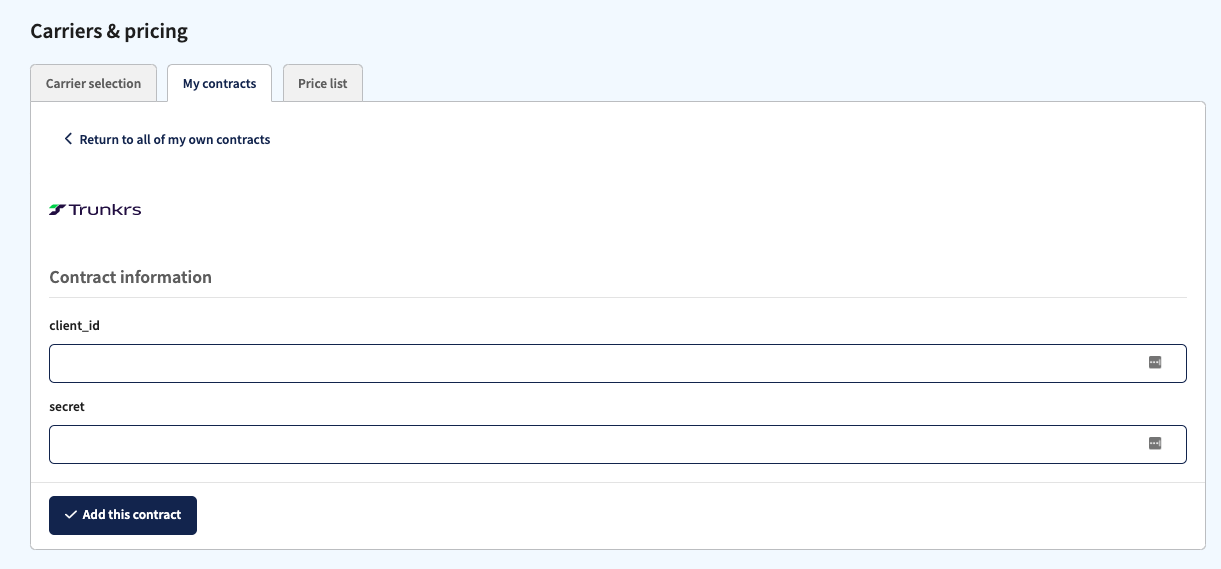Click the Carriers & pricing page title

[x=109, y=31]
